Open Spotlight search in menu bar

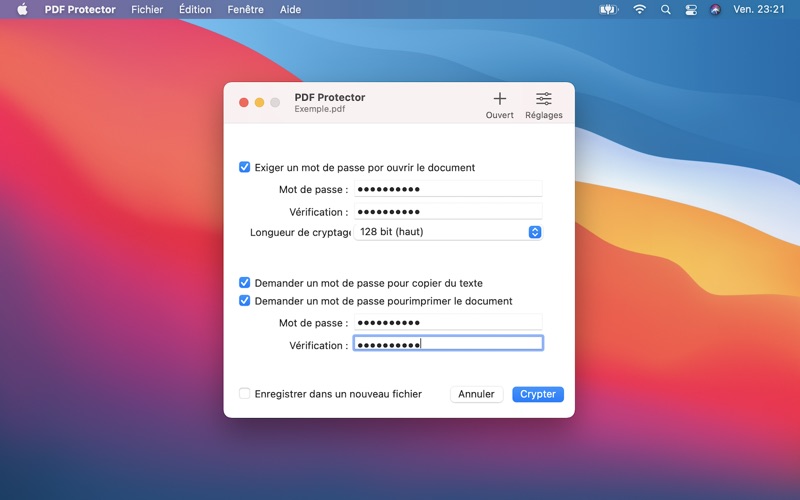pos(665,9)
